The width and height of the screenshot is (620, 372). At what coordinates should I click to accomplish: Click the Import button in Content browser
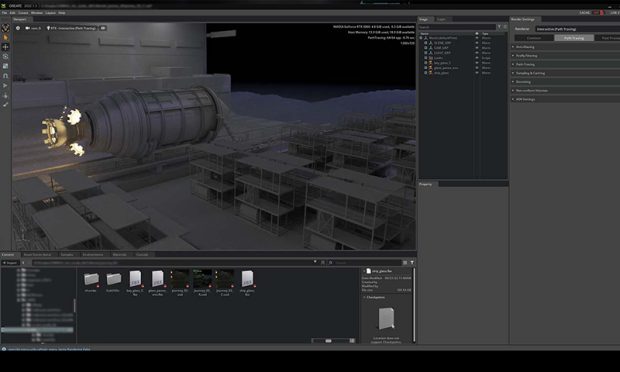(10, 262)
